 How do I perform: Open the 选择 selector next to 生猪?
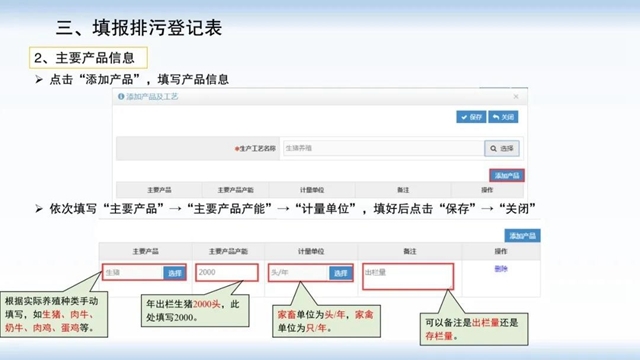(x=175, y=273)
